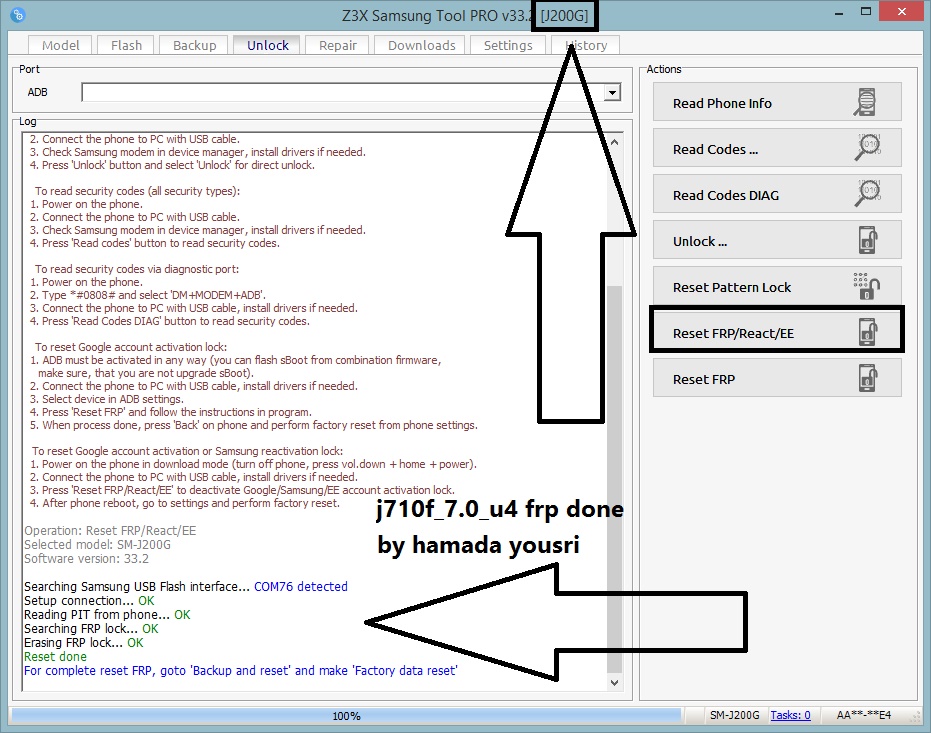Click the Read Phone Info label
Viewport: 931px width, 733px height.
[x=722, y=103]
